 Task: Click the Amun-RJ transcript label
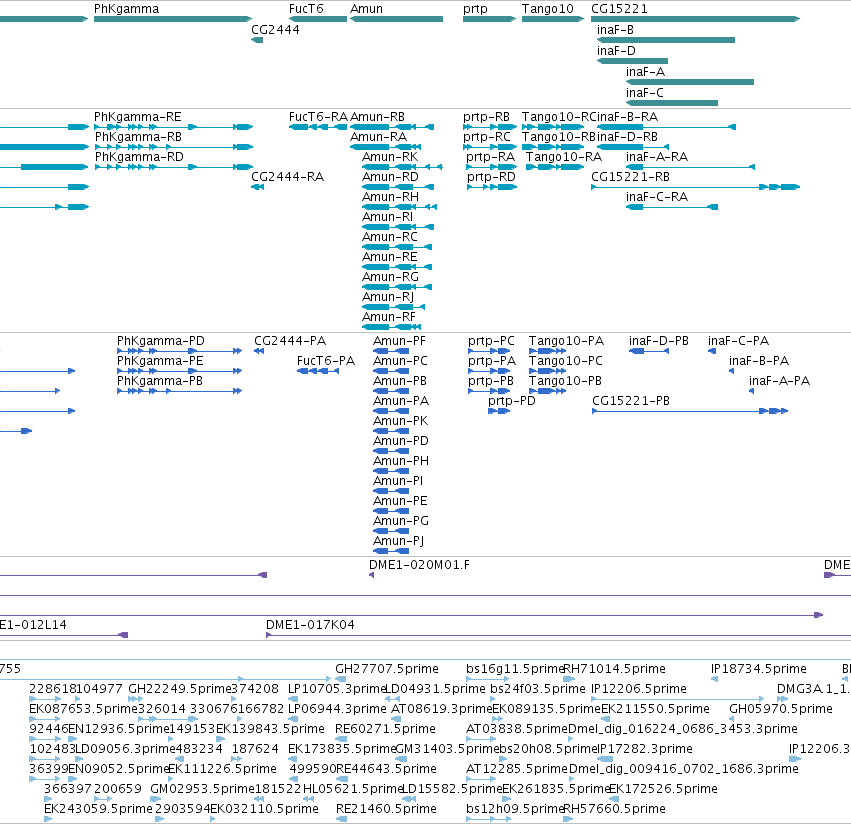coord(388,297)
